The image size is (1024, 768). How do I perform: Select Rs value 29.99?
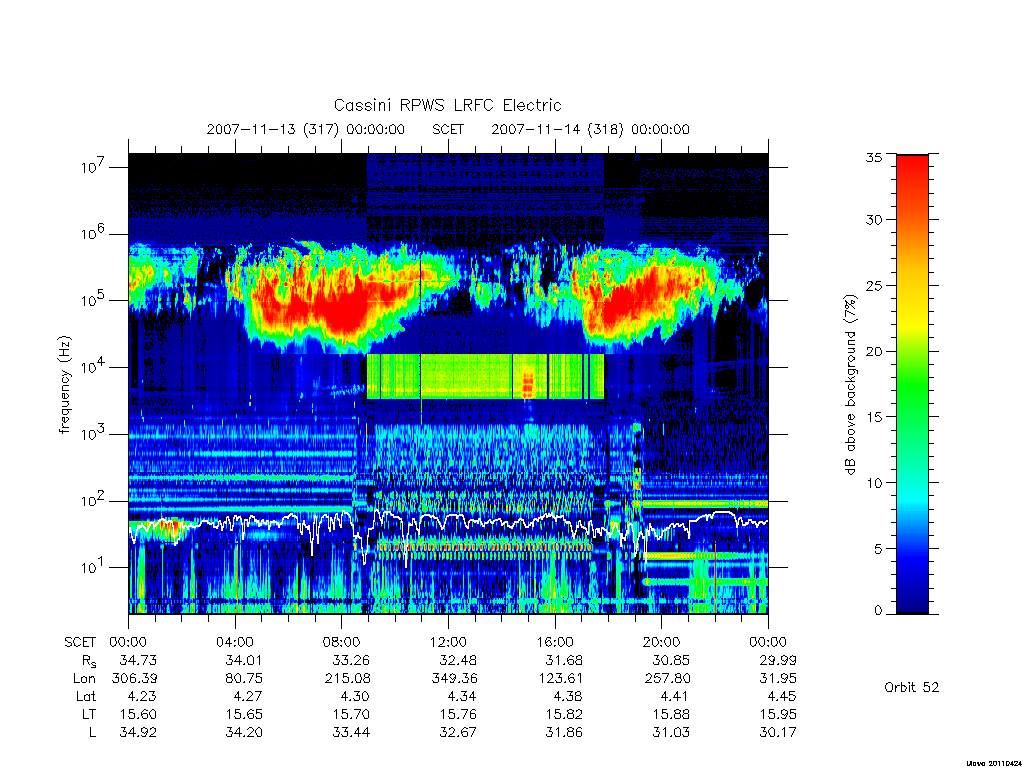(x=778, y=660)
